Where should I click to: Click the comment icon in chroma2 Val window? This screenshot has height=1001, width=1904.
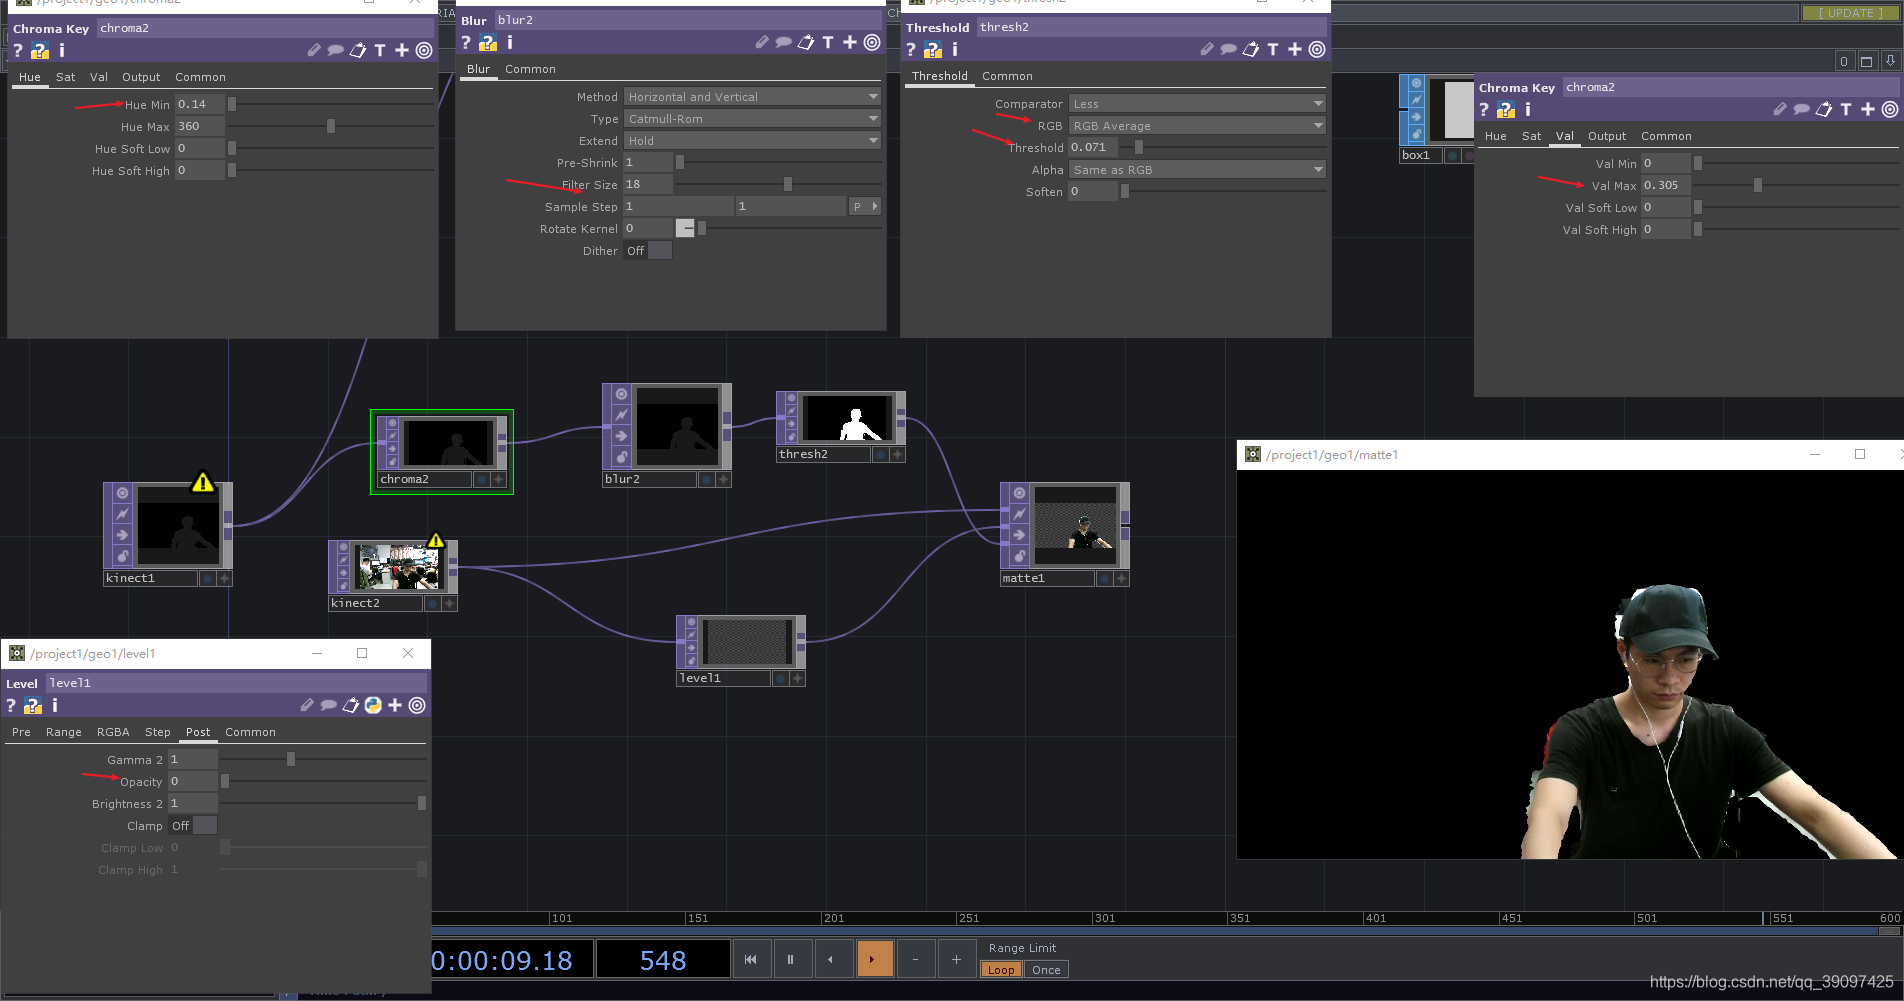[x=1801, y=109]
